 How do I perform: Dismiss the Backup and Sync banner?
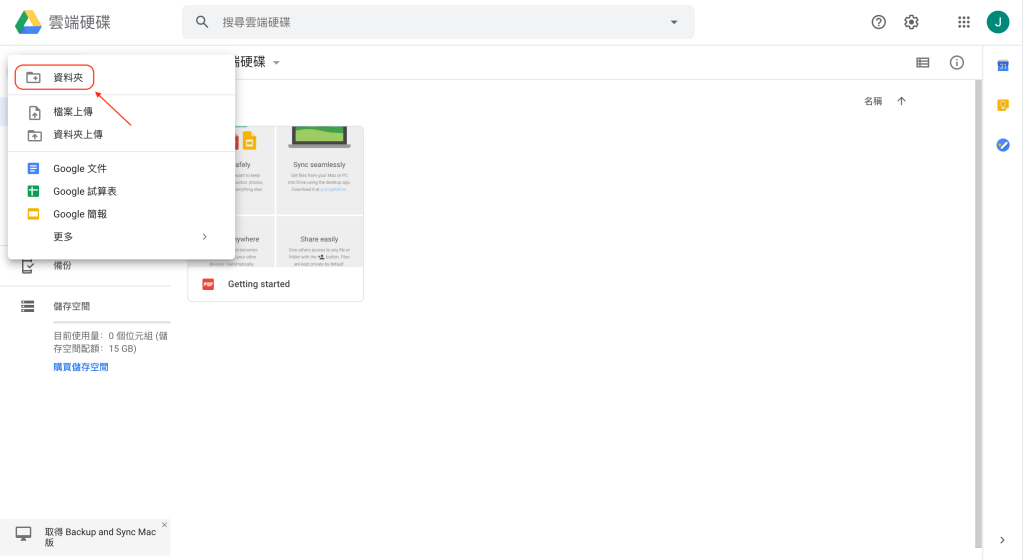click(164, 525)
